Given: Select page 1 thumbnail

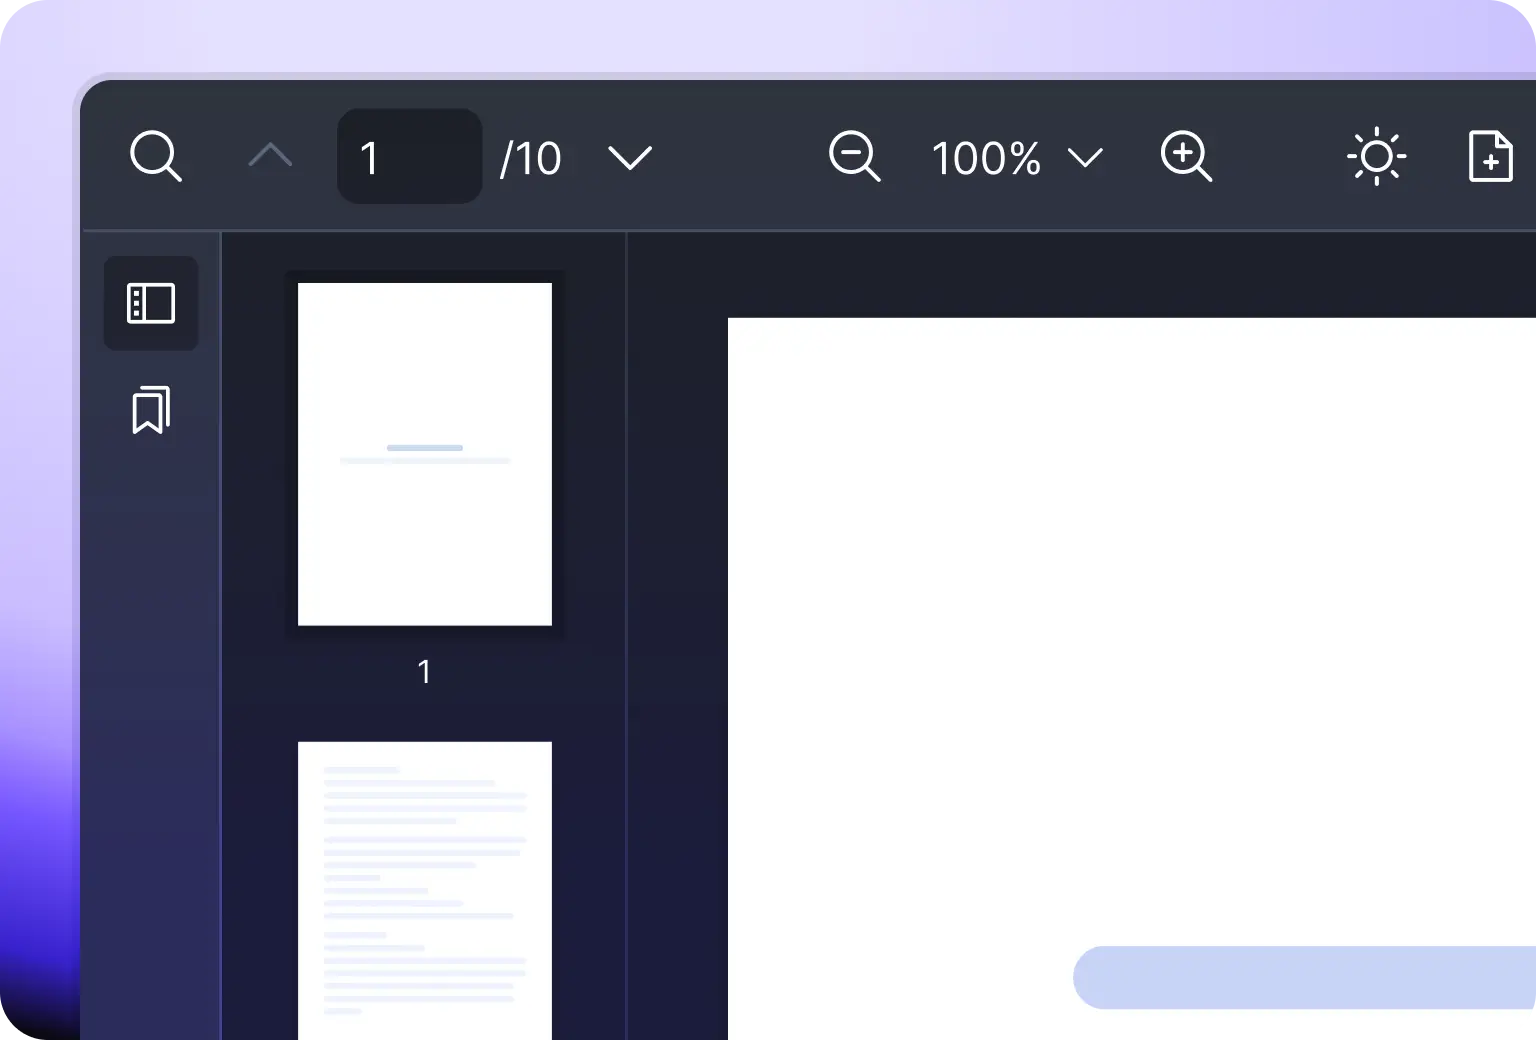Looking at the screenshot, I should [x=425, y=454].
